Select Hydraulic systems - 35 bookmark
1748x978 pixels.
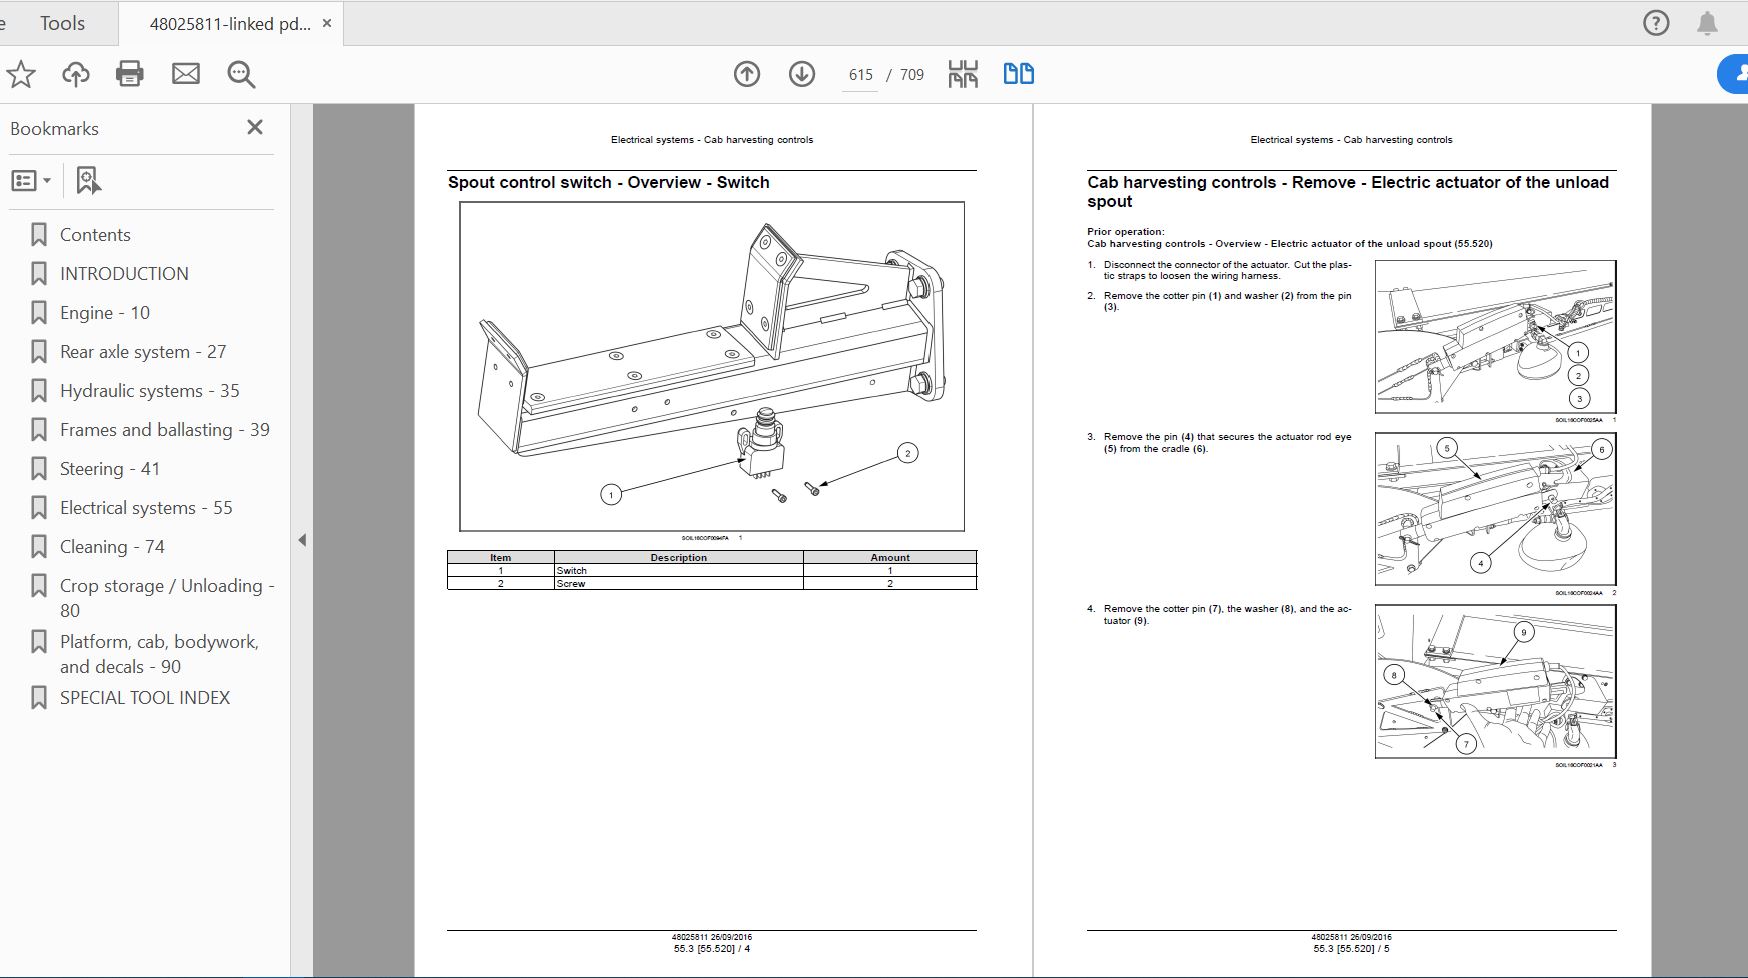point(150,391)
